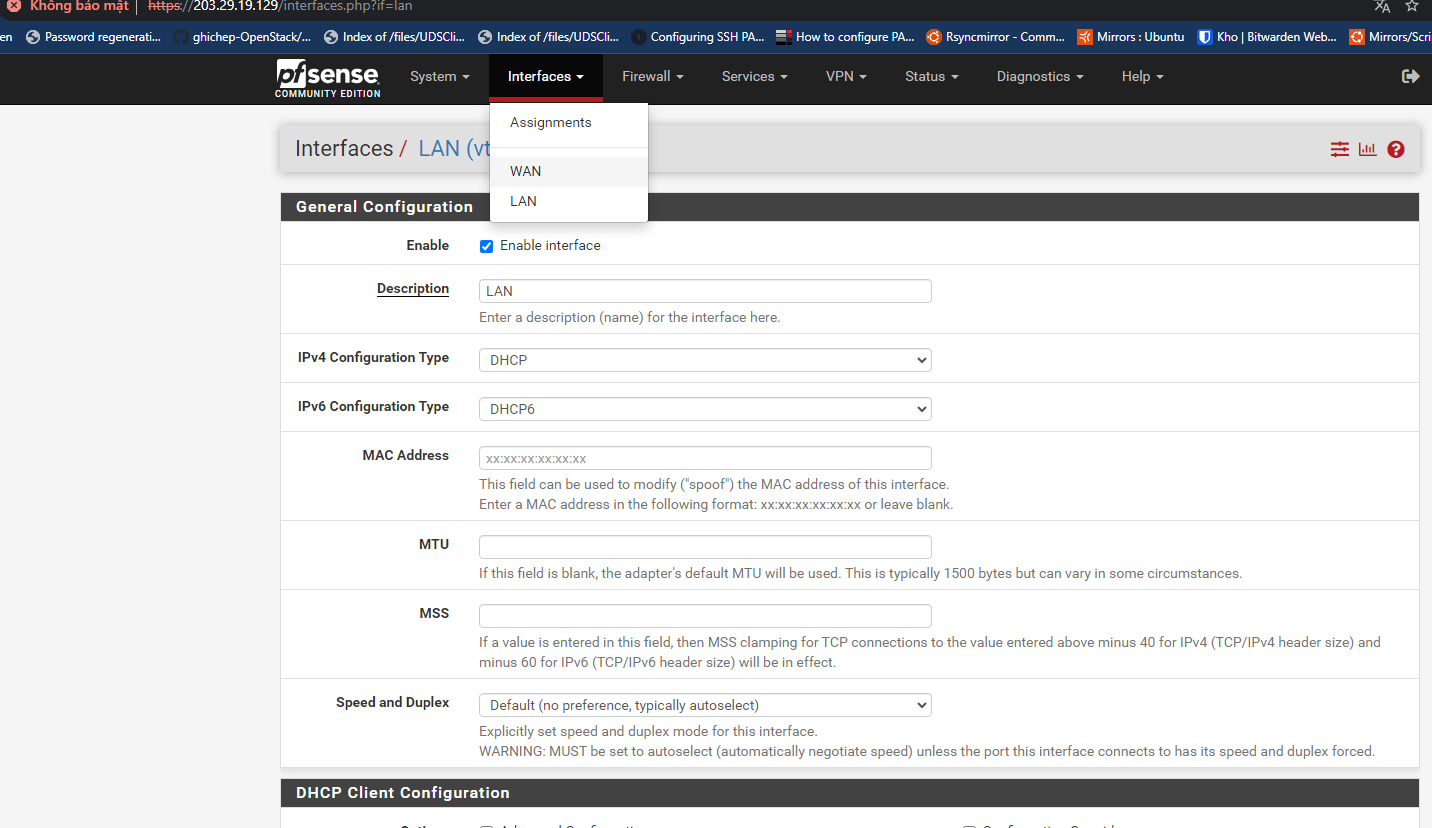Click the pfSense Community Edition logo
This screenshot has width=1432, height=828.
click(x=328, y=78)
